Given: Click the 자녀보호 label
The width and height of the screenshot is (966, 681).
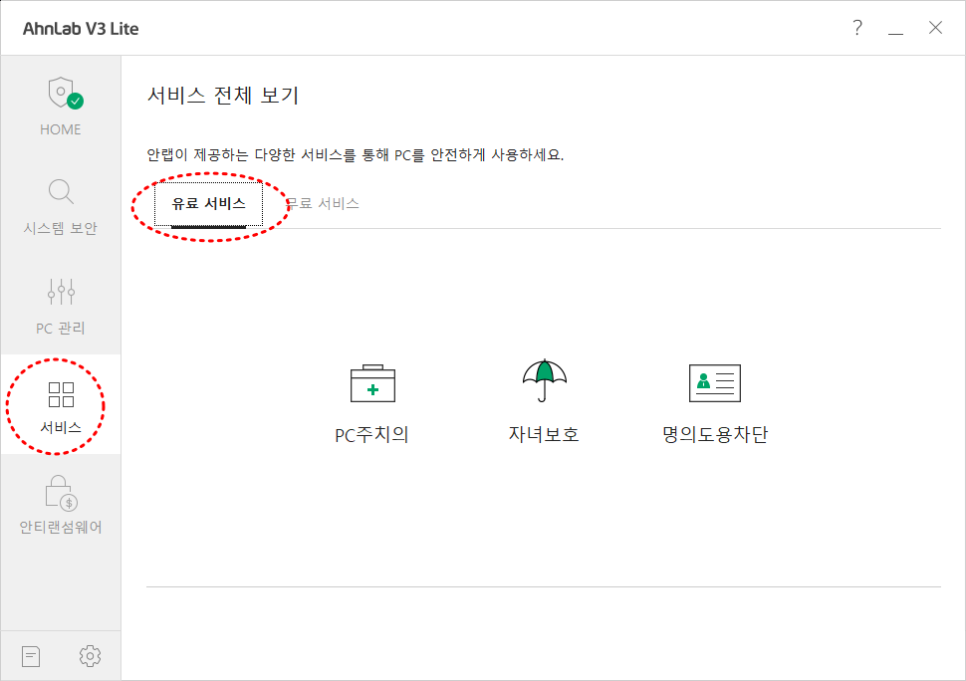Looking at the screenshot, I should 543,434.
